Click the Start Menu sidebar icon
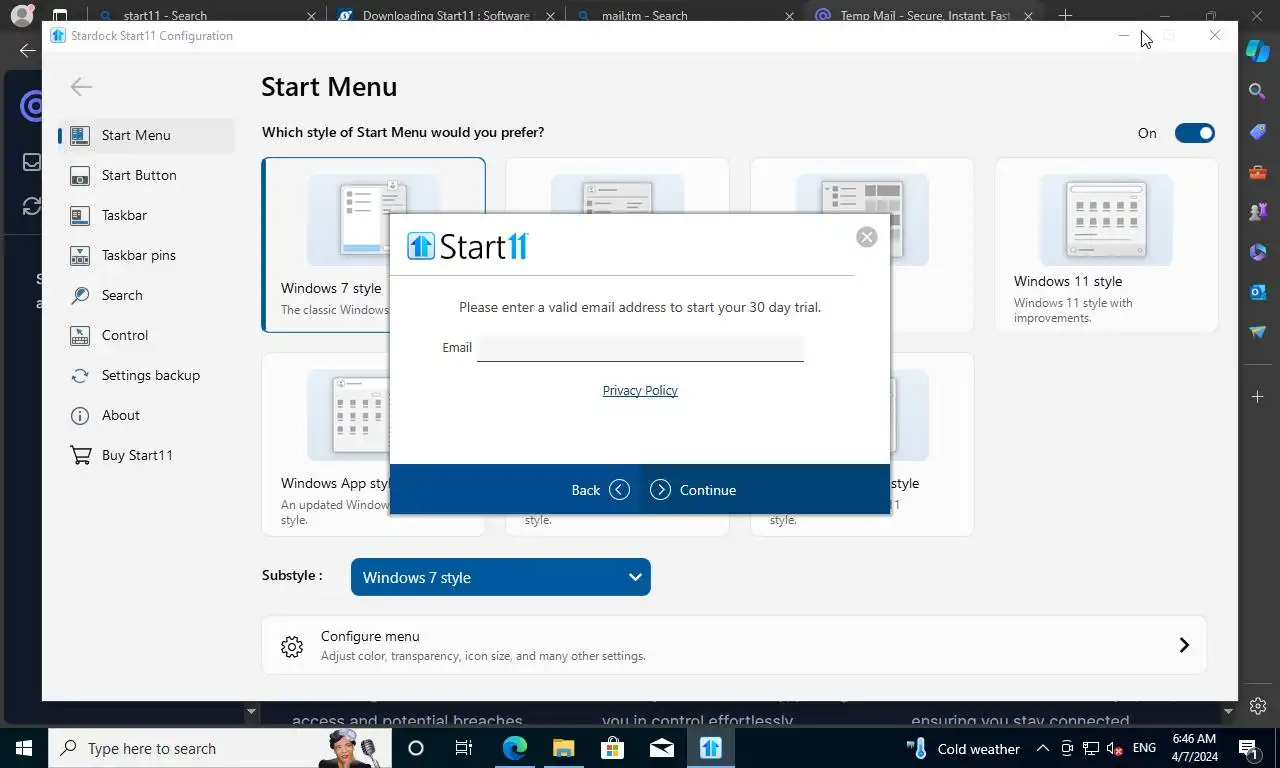The width and height of the screenshot is (1280, 768). 80,135
